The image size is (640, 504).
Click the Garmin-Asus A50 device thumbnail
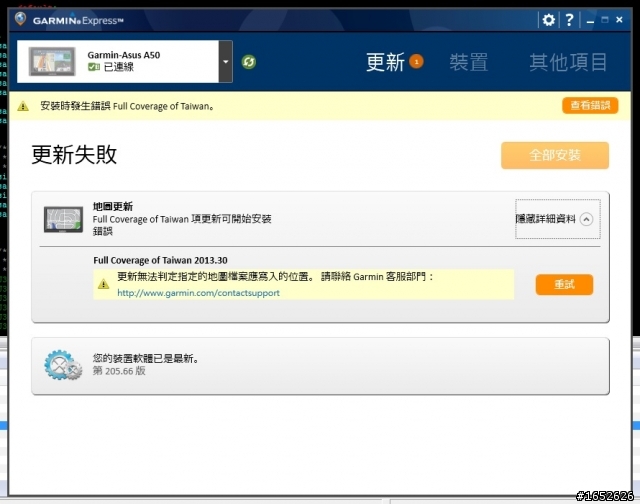coord(52,62)
